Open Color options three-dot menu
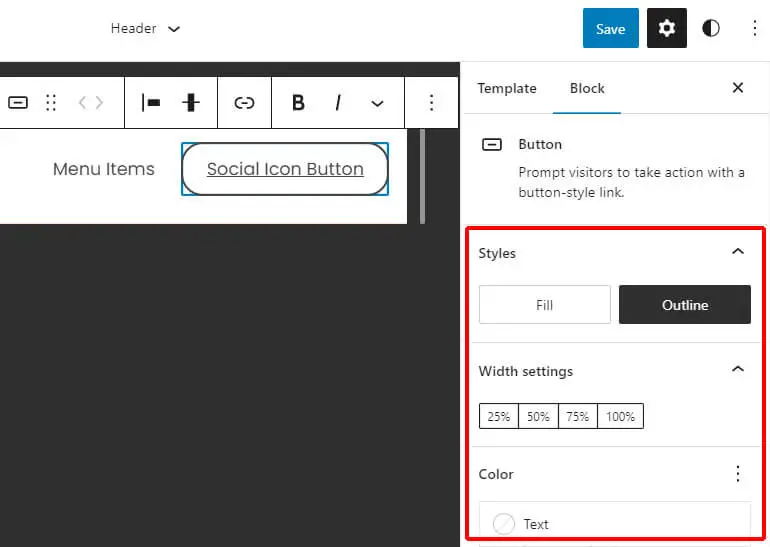Screen dimensions: 770x547 pyautogui.click(x=738, y=474)
